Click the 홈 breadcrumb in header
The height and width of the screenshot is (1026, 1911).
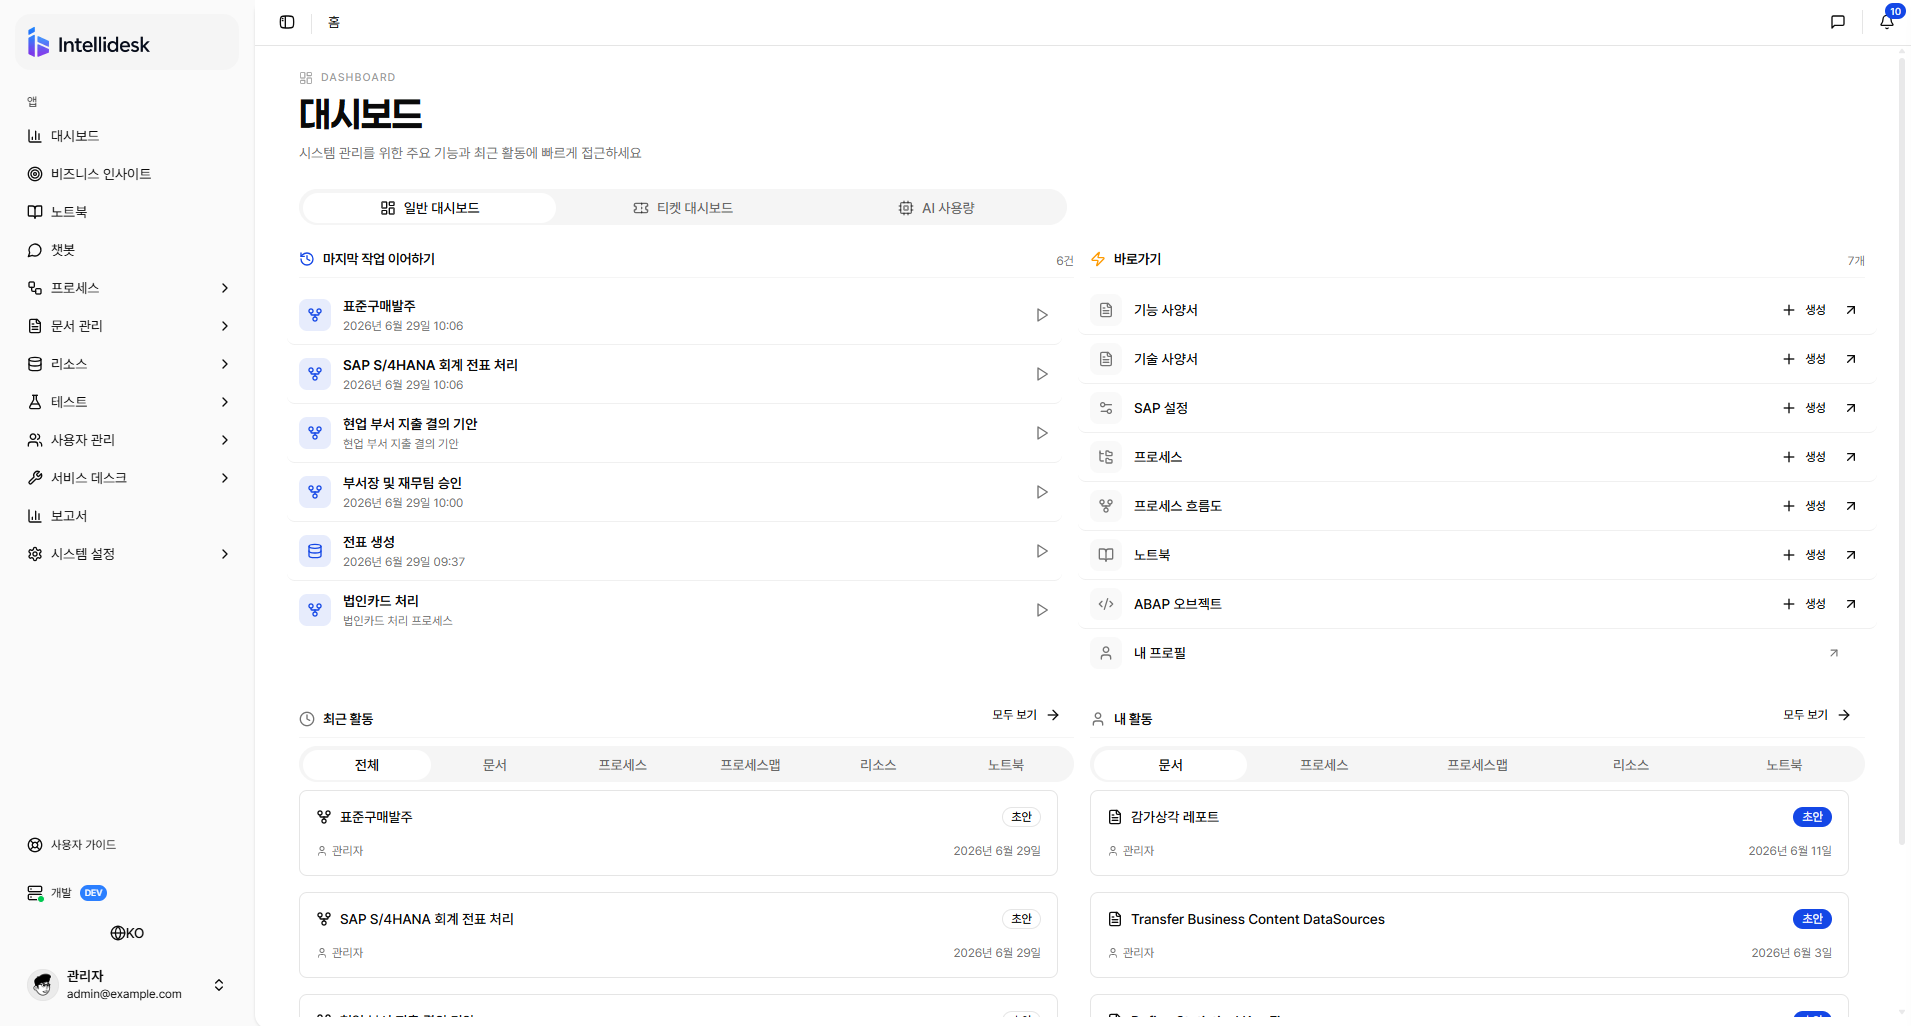coord(334,22)
